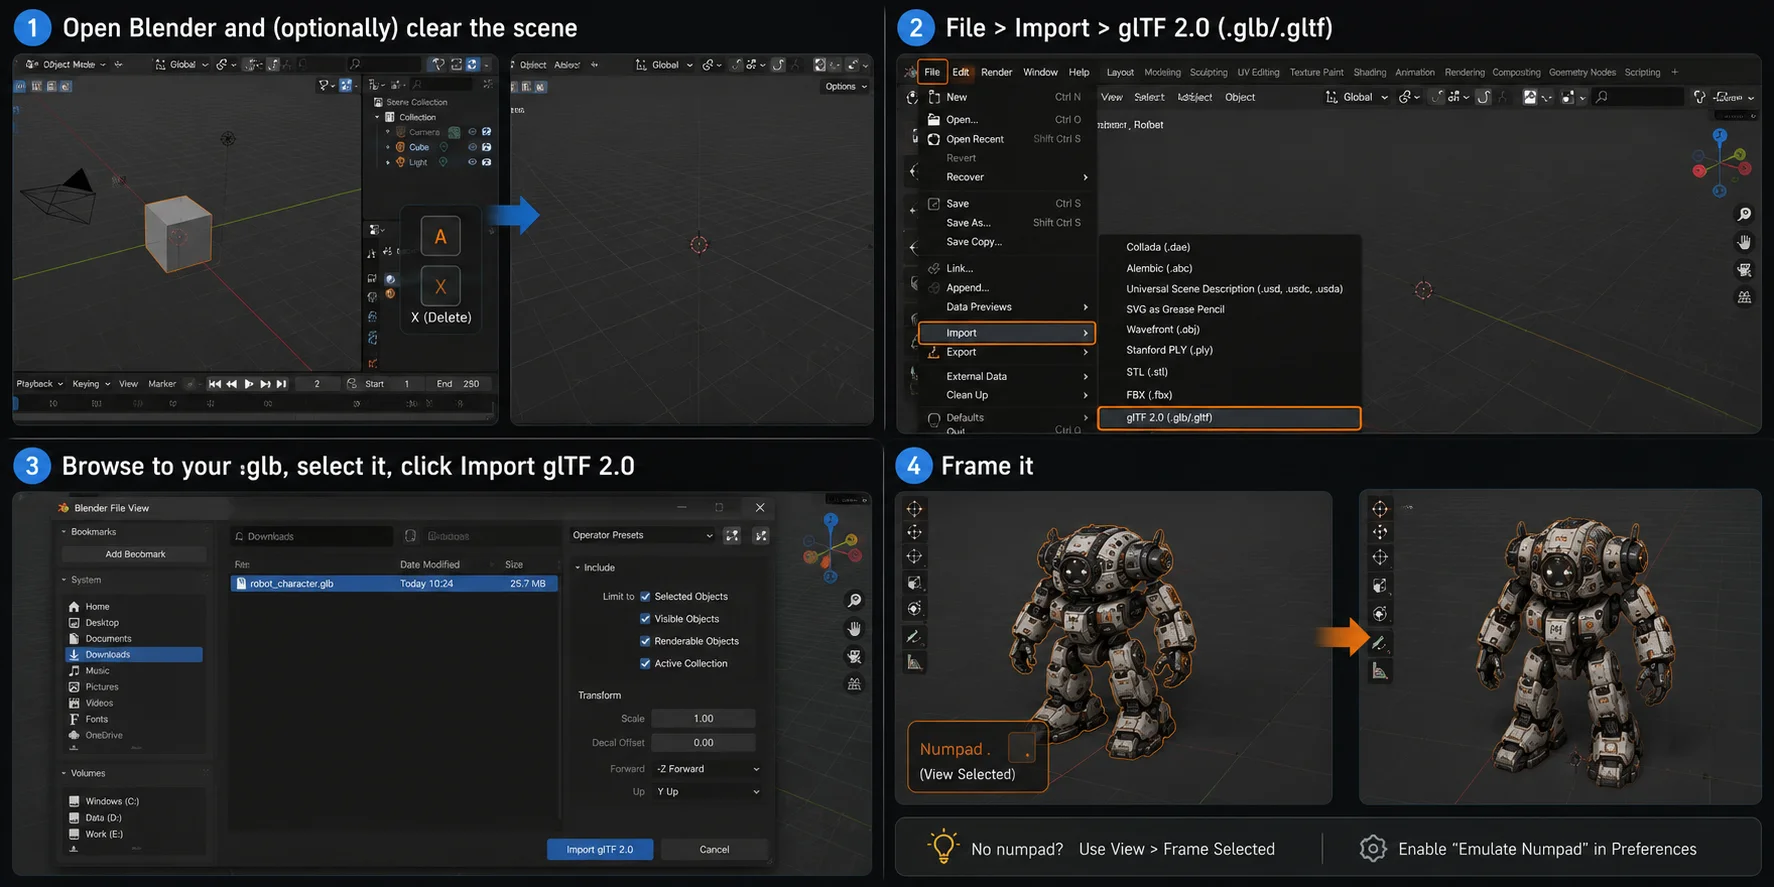Click the Home icon in the System list
Screen dimensions: 1774x887
74,607
